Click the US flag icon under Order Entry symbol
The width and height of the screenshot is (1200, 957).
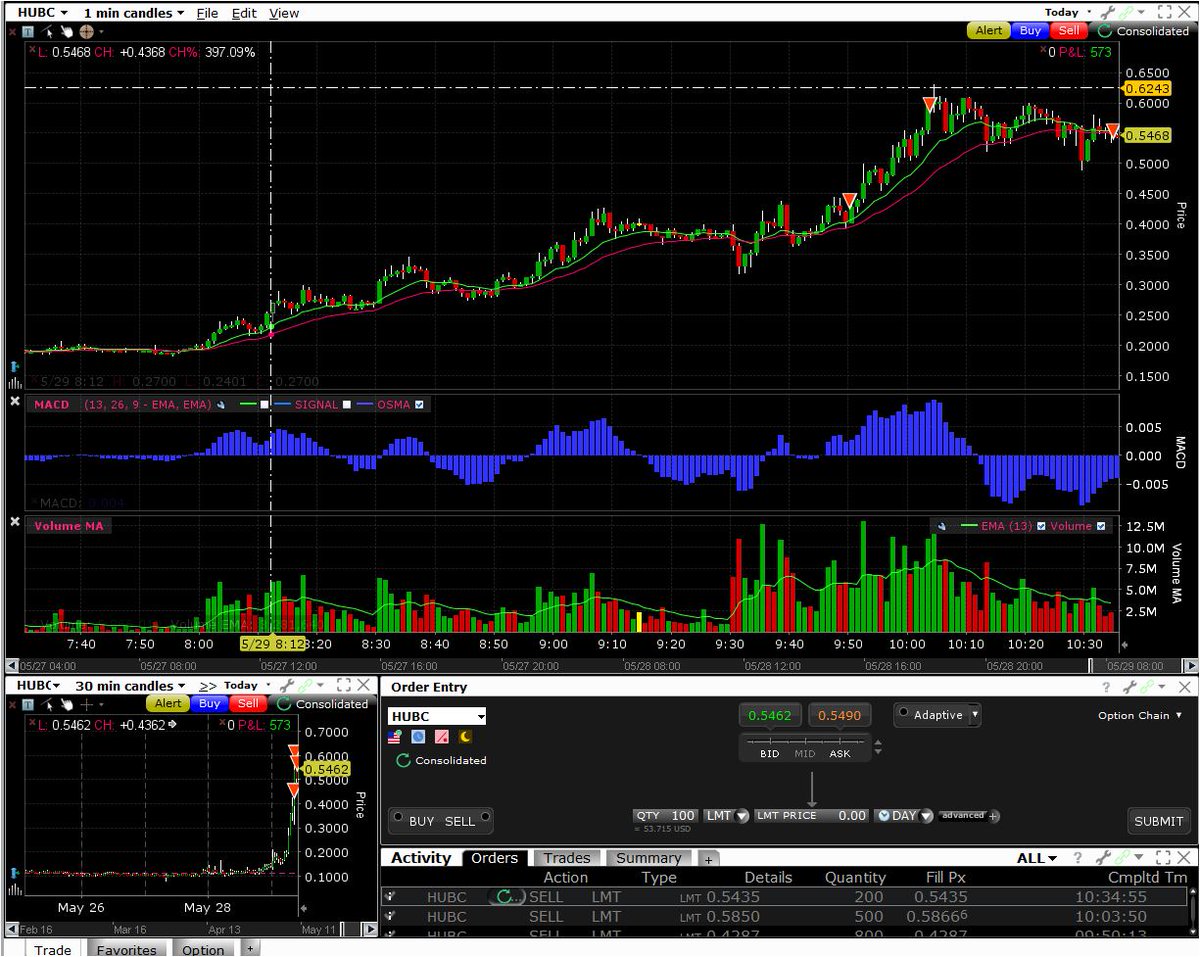[x=396, y=737]
